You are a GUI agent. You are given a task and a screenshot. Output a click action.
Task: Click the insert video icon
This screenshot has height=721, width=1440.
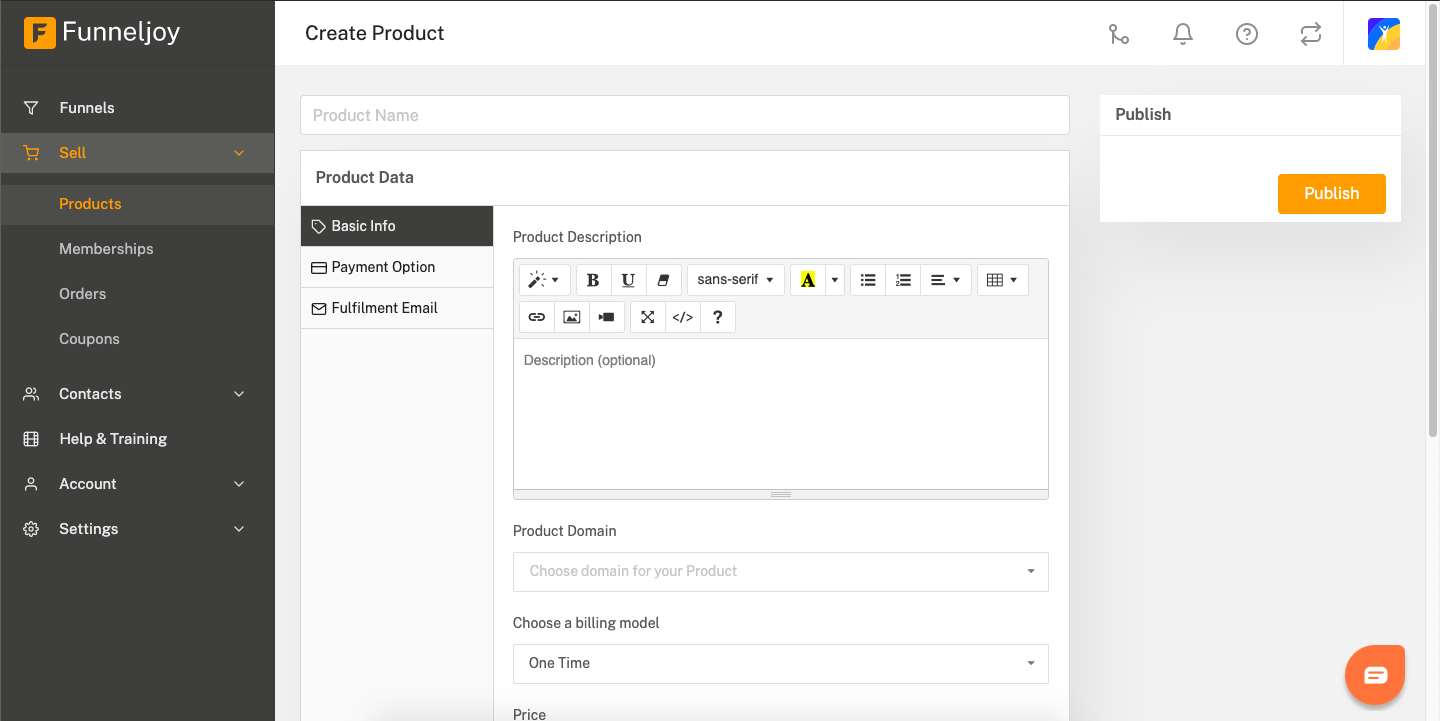click(607, 317)
